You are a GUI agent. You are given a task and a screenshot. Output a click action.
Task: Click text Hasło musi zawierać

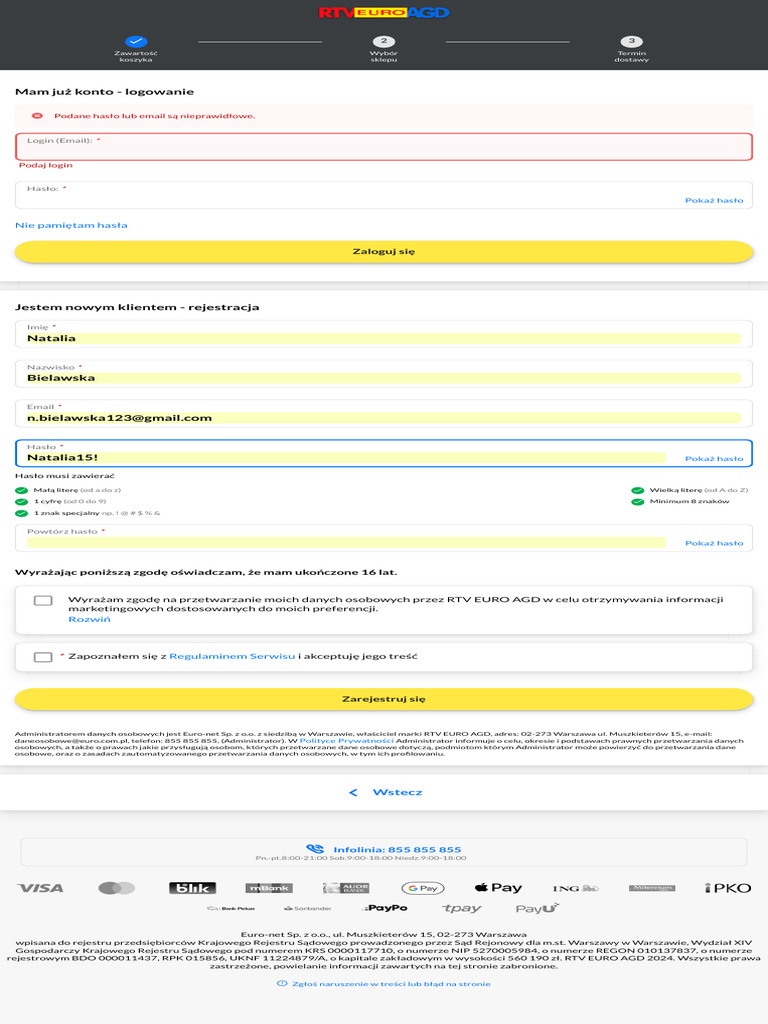[x=65, y=475]
